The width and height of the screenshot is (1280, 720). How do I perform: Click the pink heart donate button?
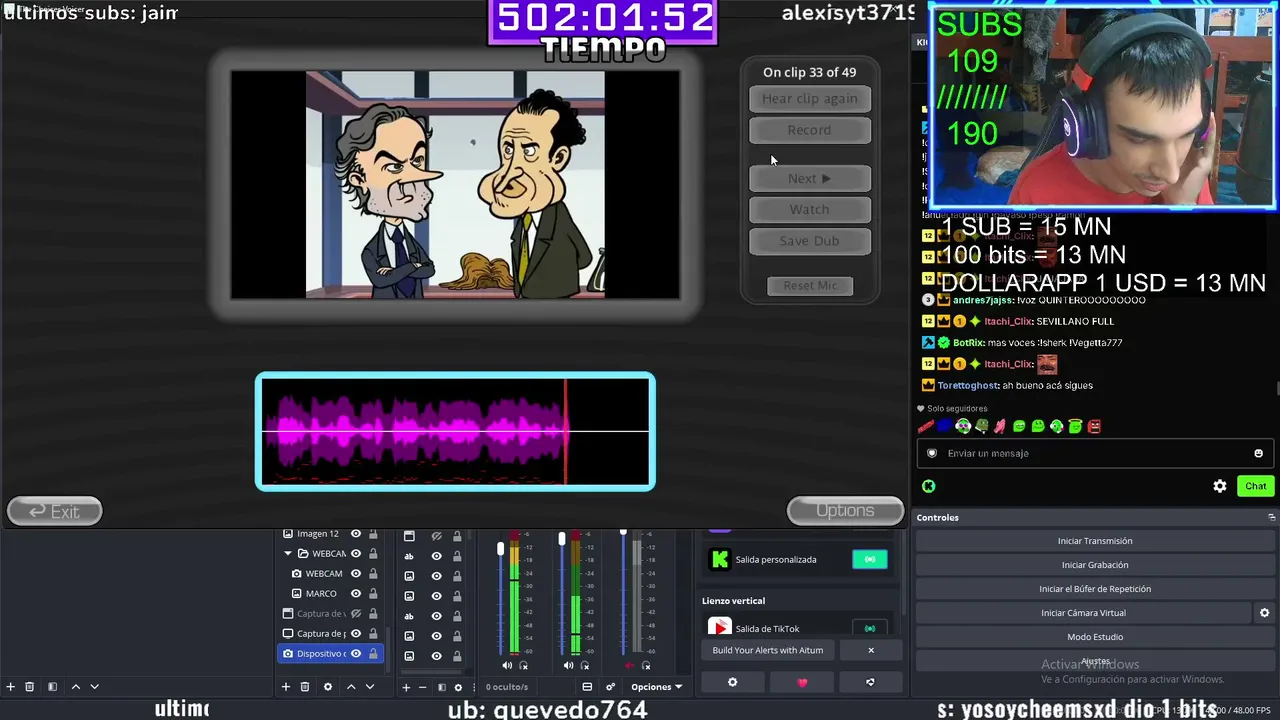801,682
